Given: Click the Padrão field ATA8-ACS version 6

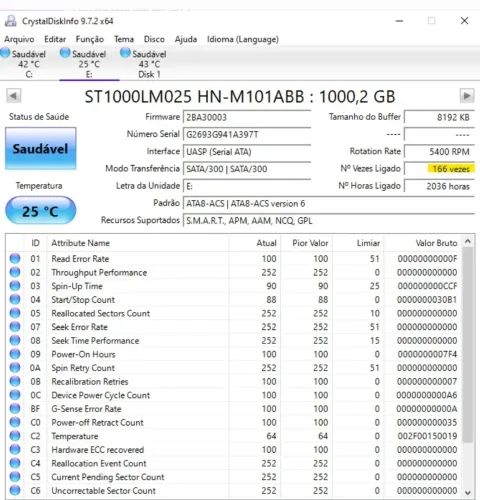Looking at the screenshot, I should [329, 203].
